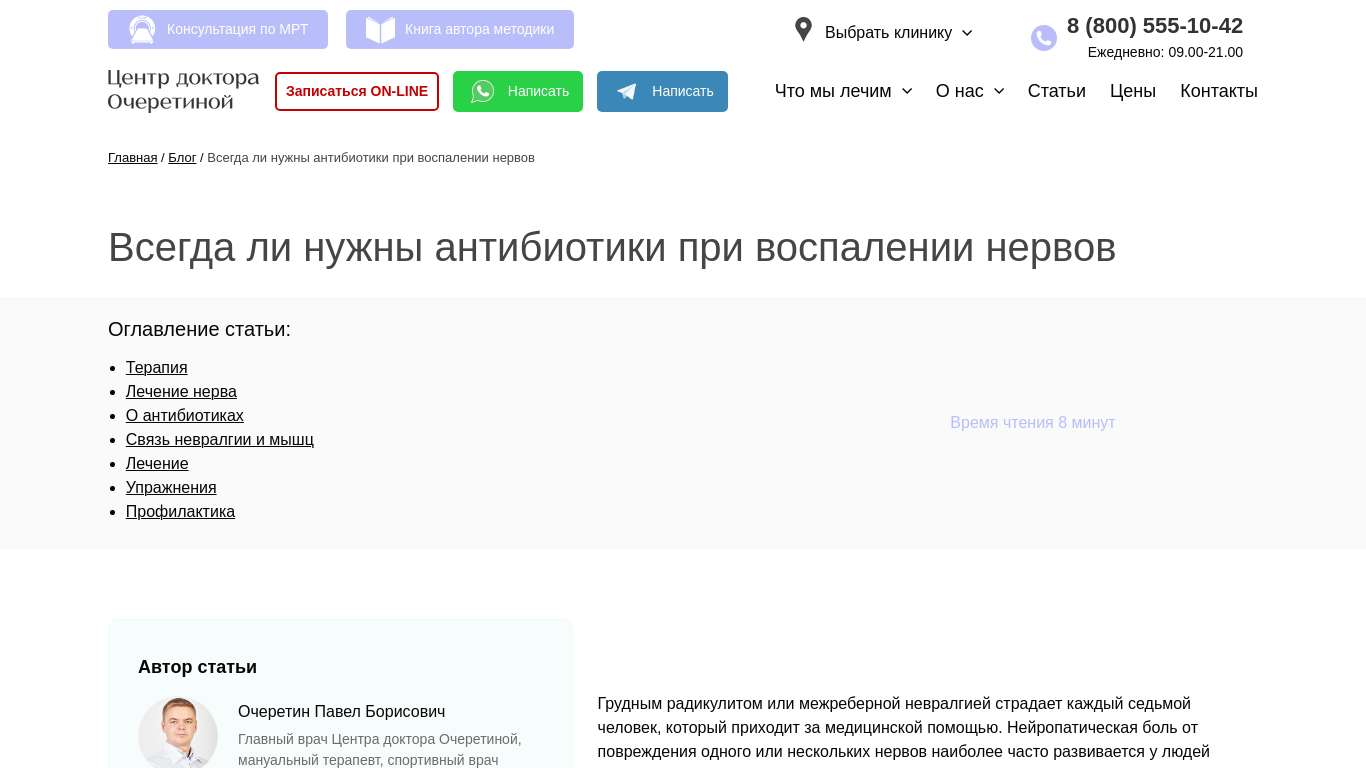Image resolution: width=1366 pixels, height=768 pixels.
Task: Jump to the Связь невралгии и мышц section
Action: [219, 440]
